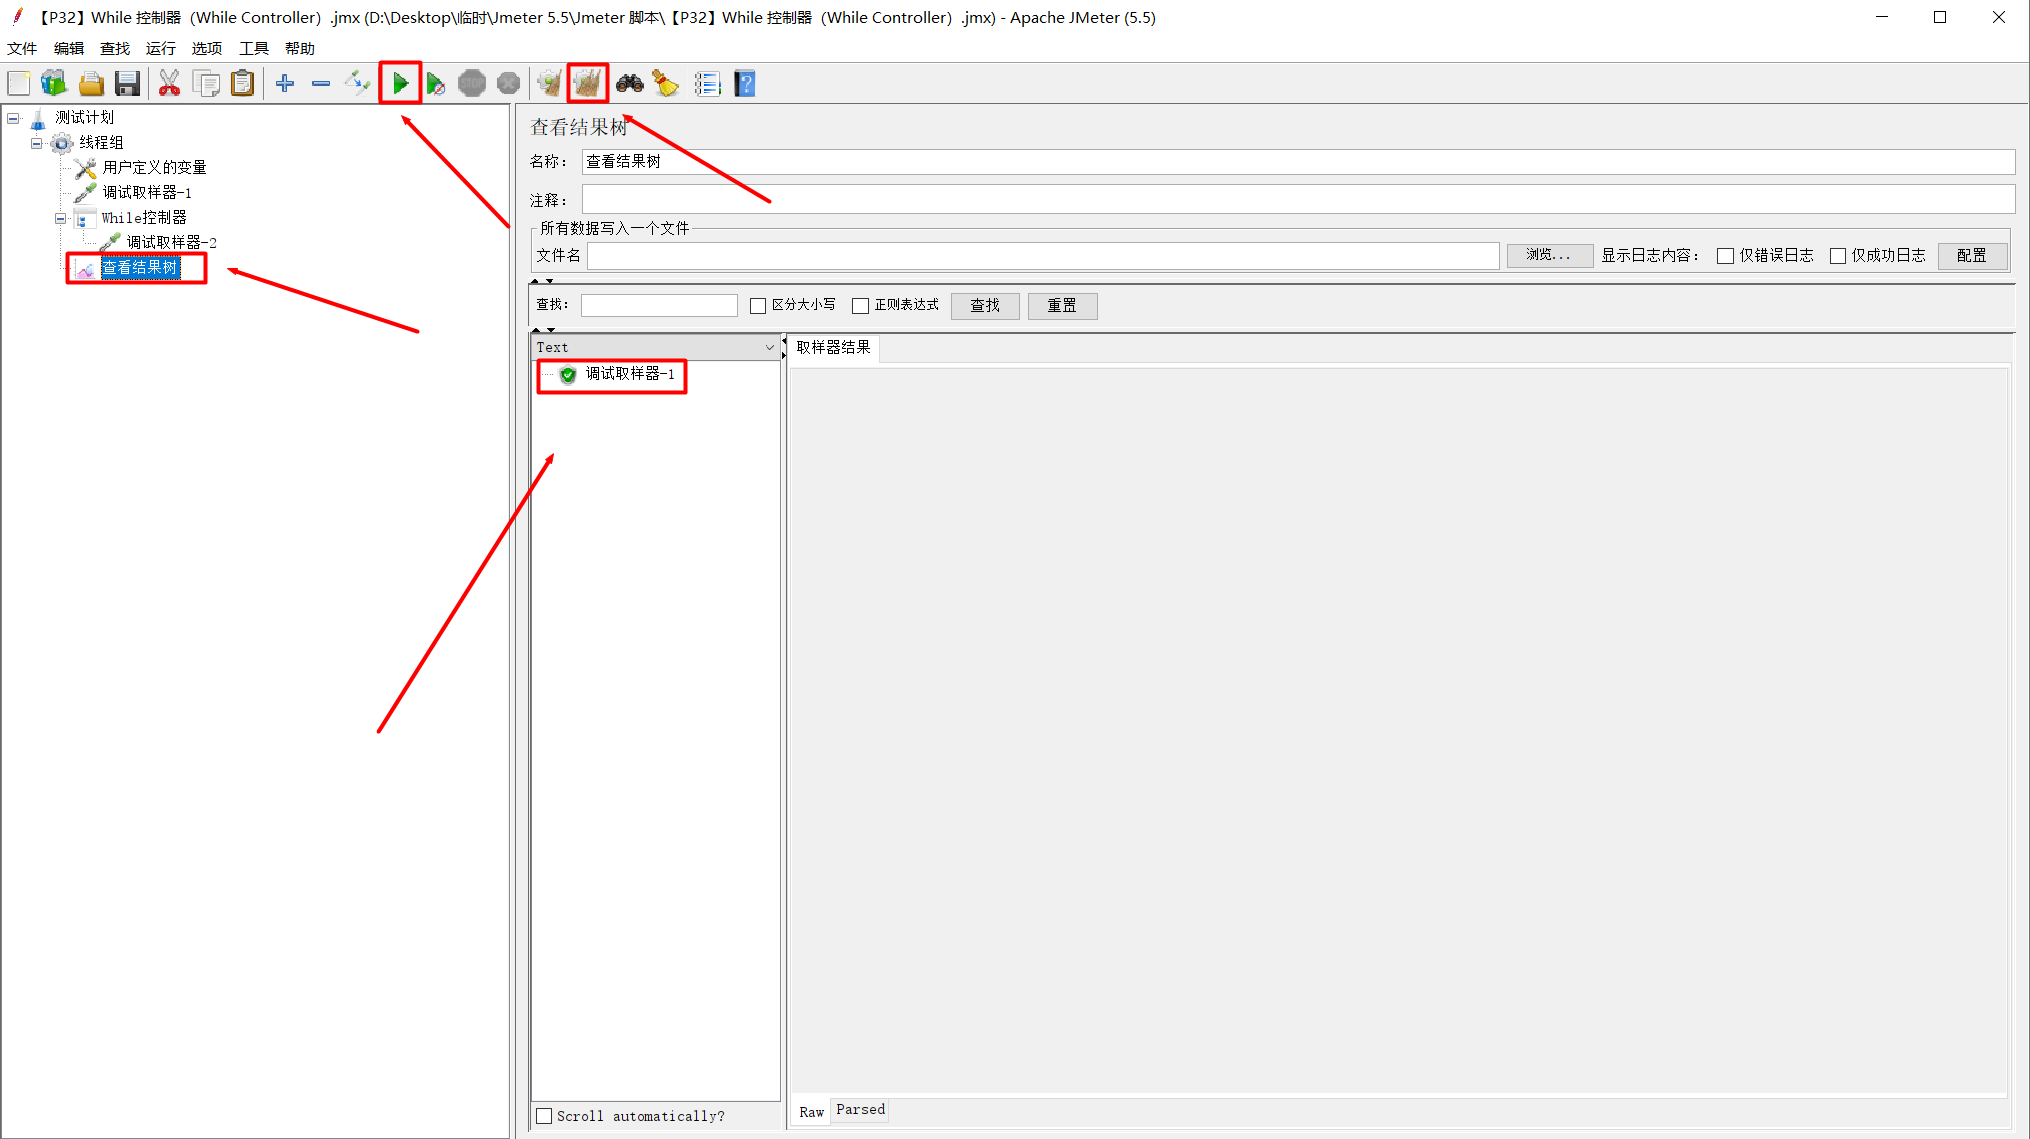
Task: Open the 选项 menu
Action: coord(207,48)
